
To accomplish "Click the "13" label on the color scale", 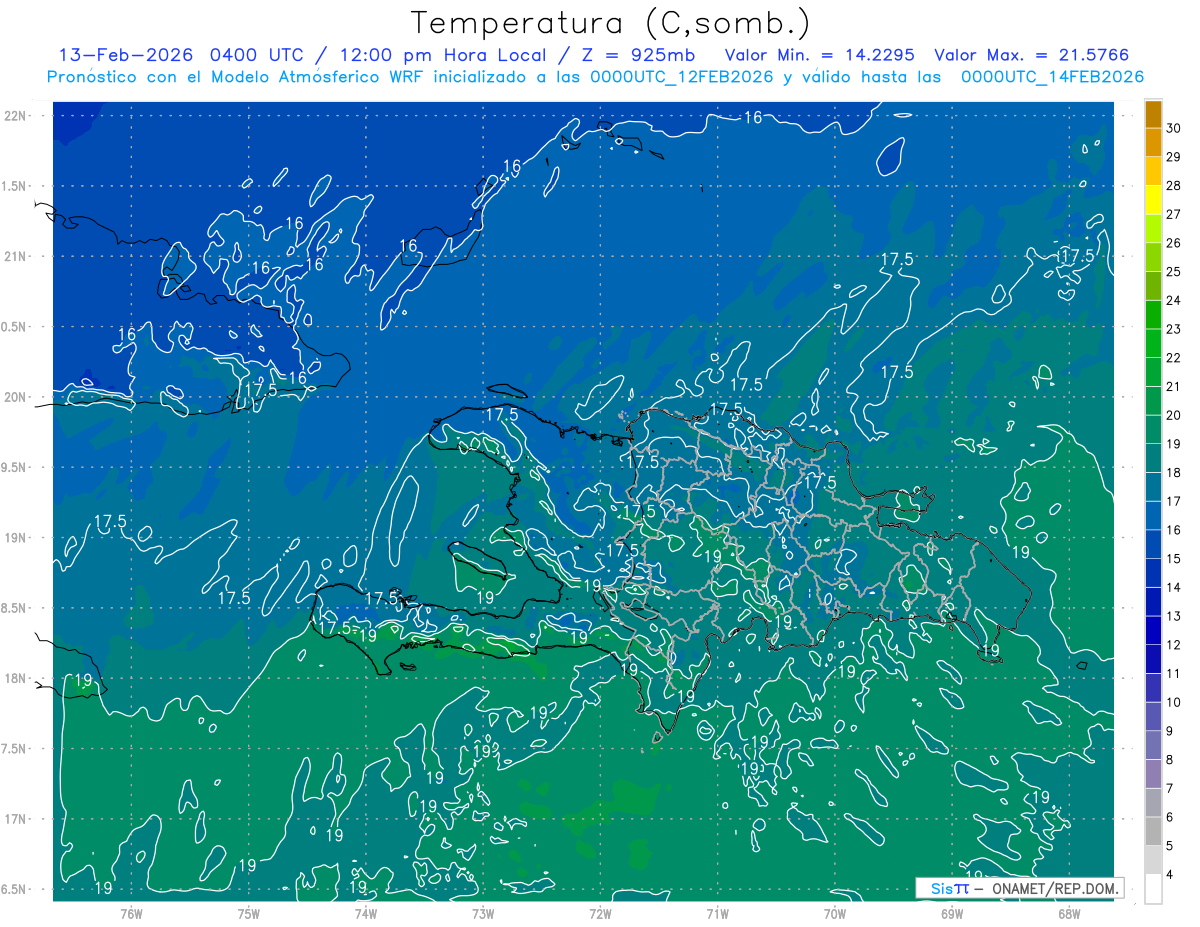I will pos(1174,617).
